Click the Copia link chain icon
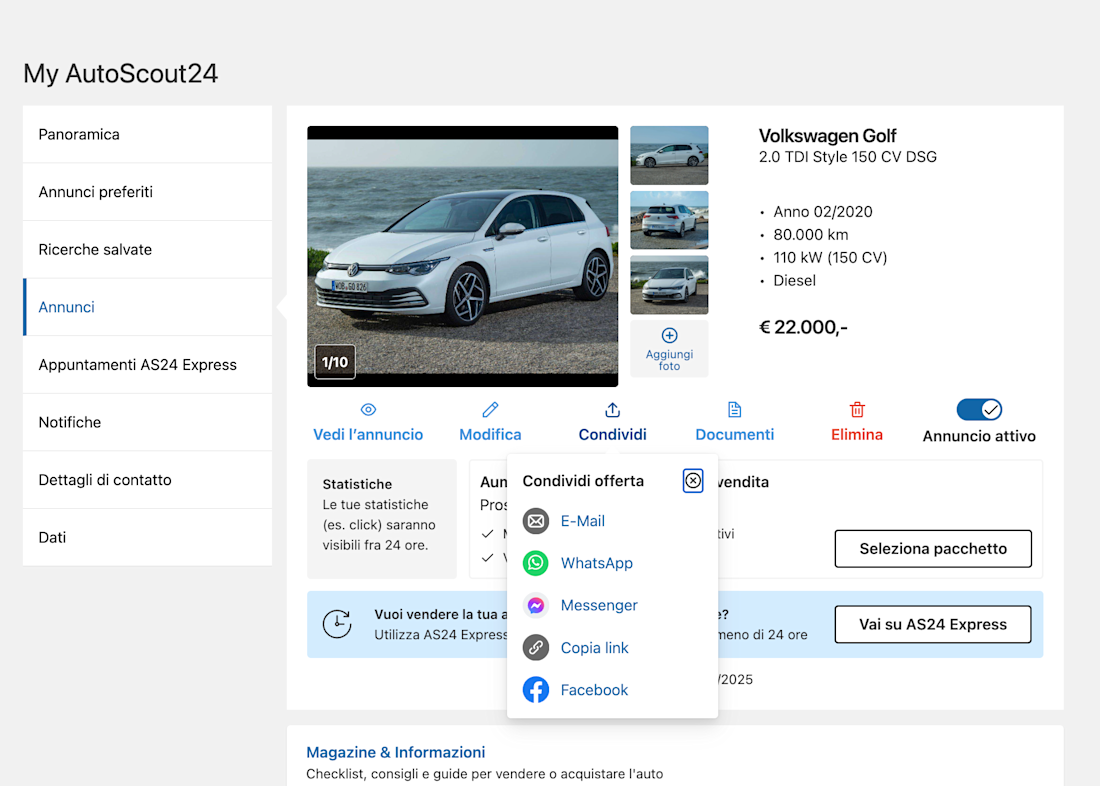The height and width of the screenshot is (786, 1100). click(x=536, y=648)
